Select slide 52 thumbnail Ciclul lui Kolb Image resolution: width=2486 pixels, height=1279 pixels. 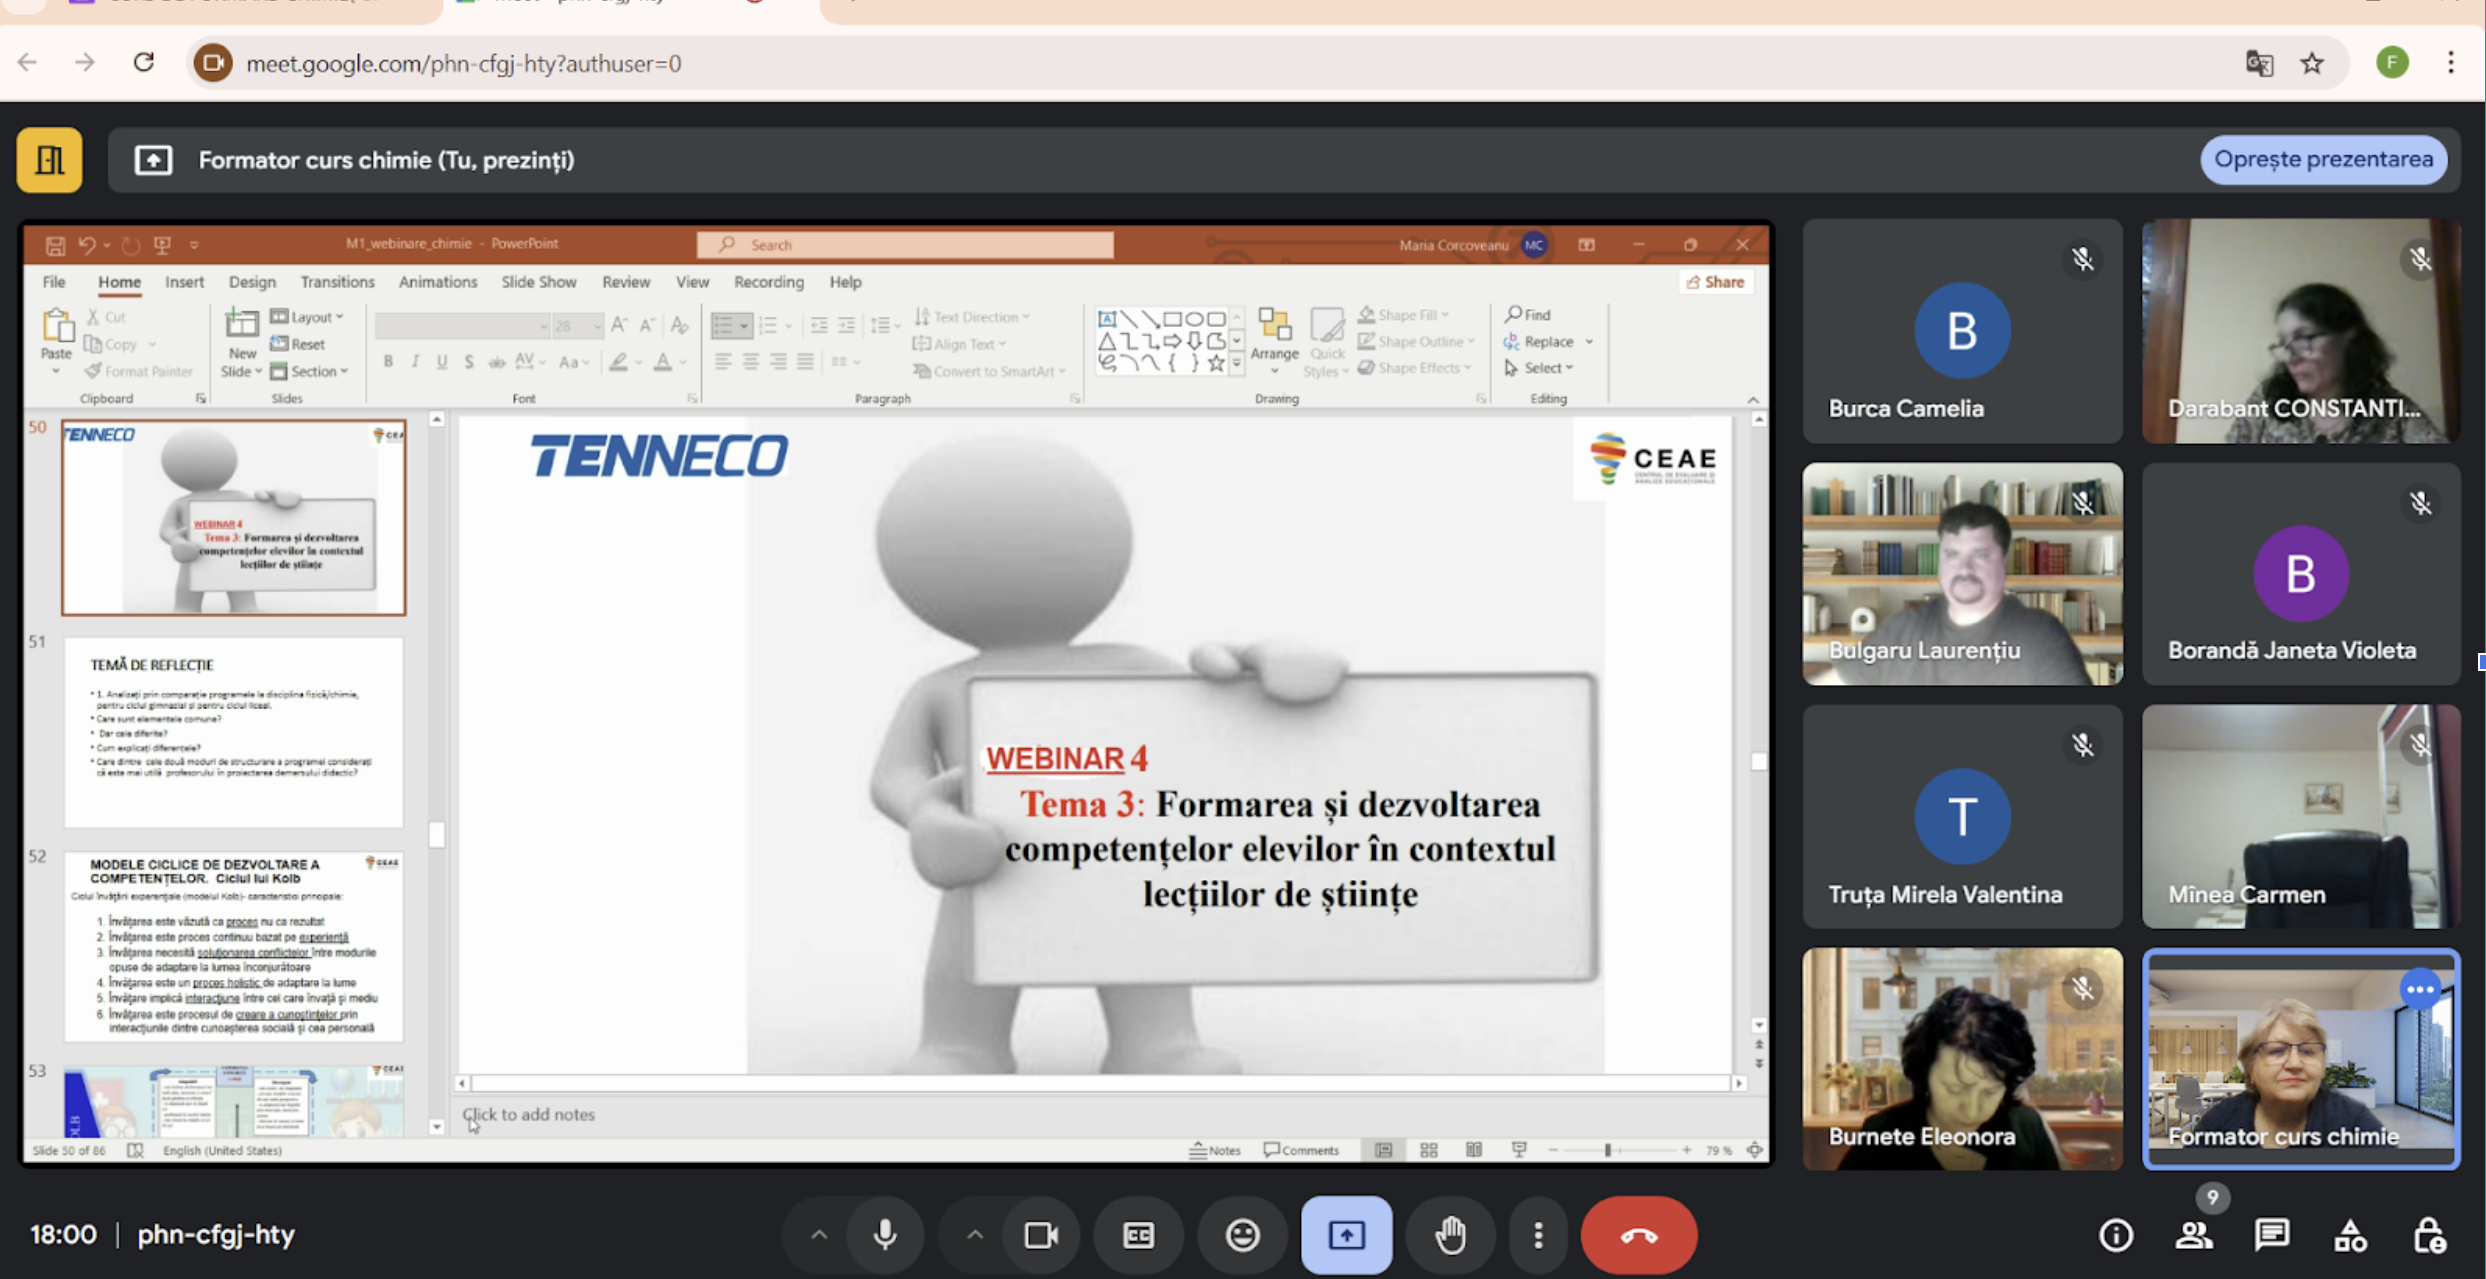(234, 947)
